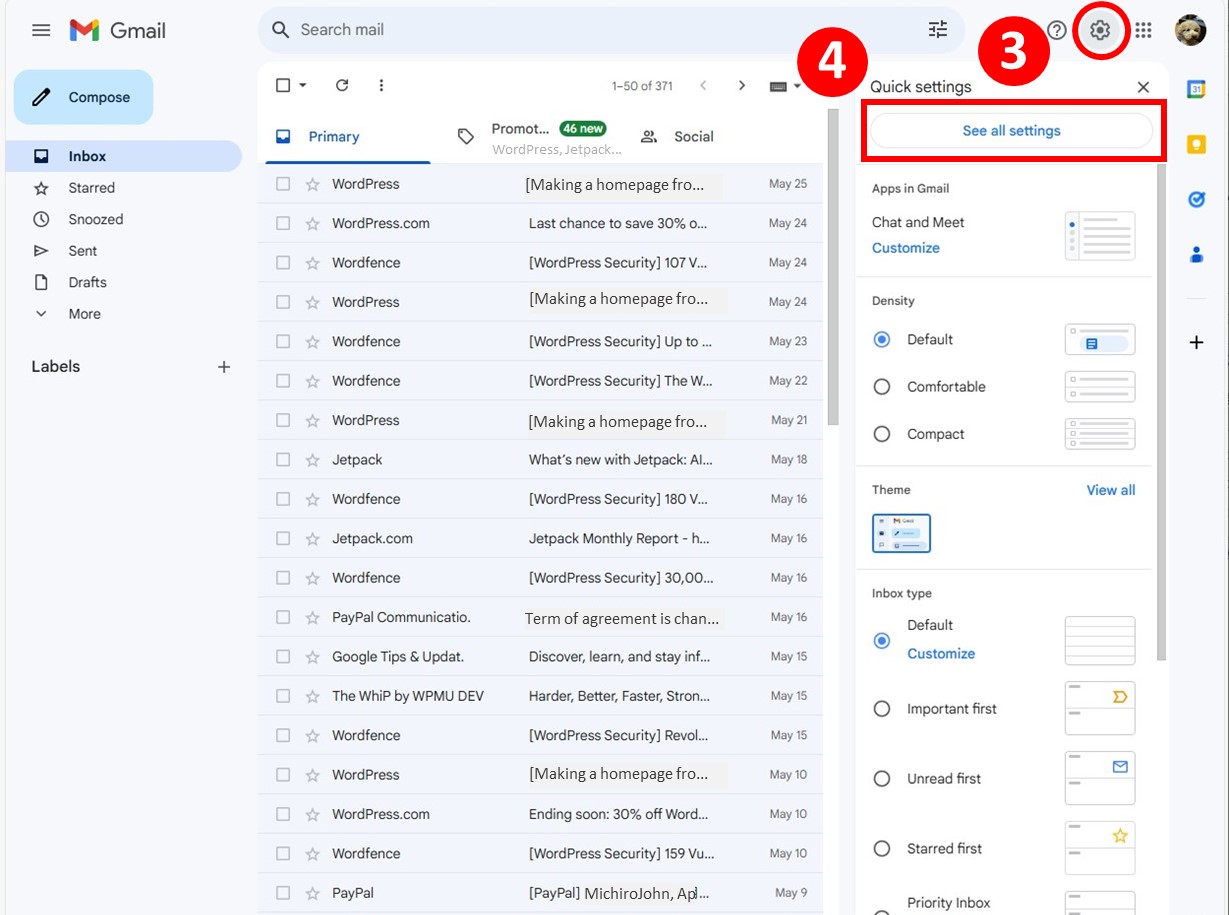Check the Jetpack May 18 email box
Image resolution: width=1229 pixels, height=915 pixels.
pos(283,460)
